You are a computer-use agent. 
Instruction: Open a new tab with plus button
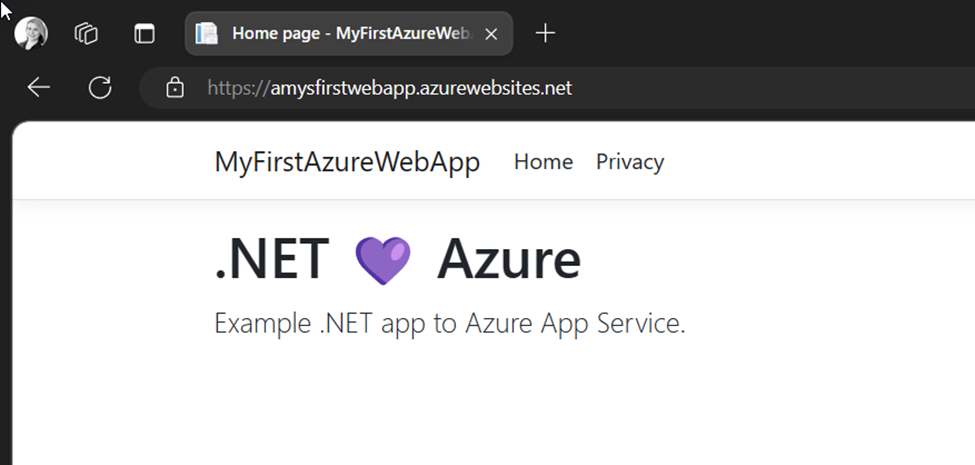(545, 34)
